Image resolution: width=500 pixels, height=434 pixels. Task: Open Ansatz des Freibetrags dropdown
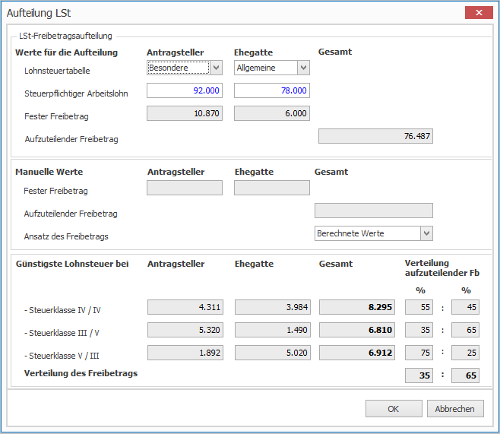click(374, 233)
